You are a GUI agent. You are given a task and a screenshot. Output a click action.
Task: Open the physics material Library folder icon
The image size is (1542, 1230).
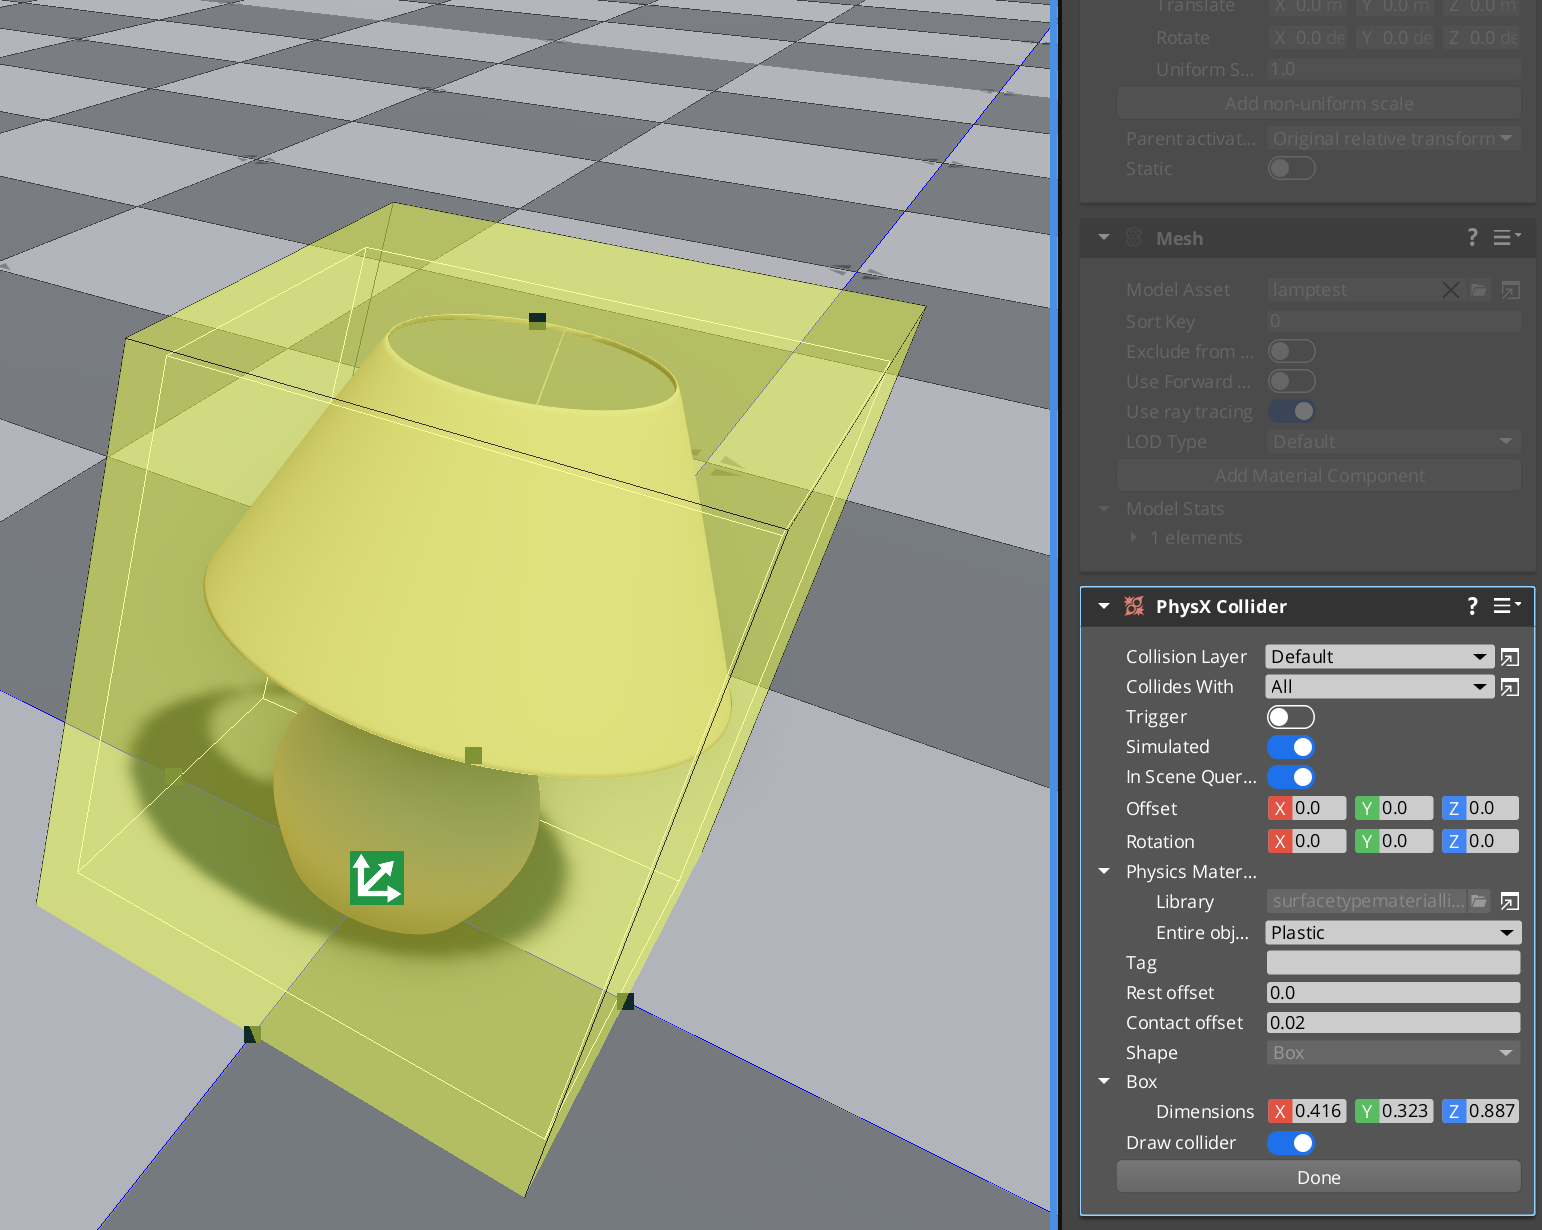(1479, 901)
